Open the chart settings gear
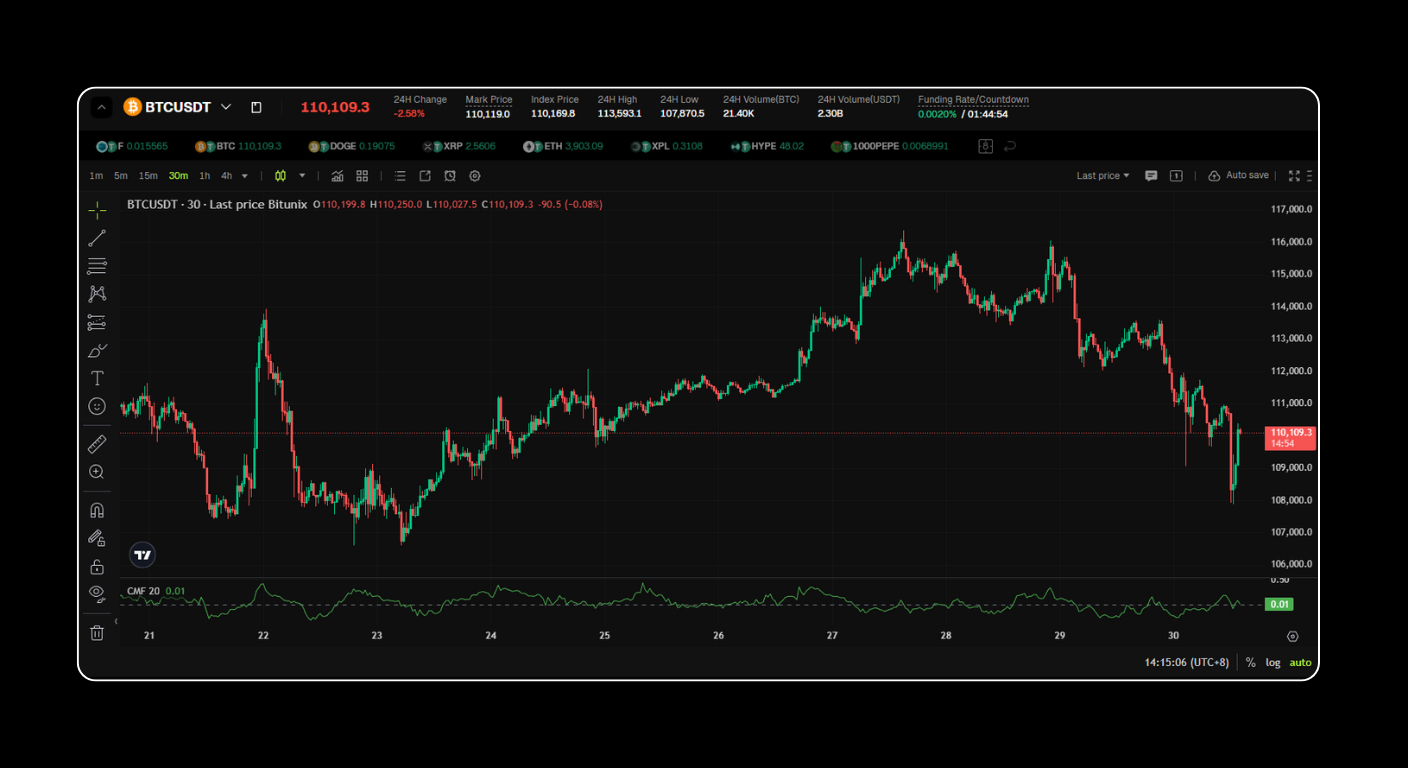 [x=474, y=175]
